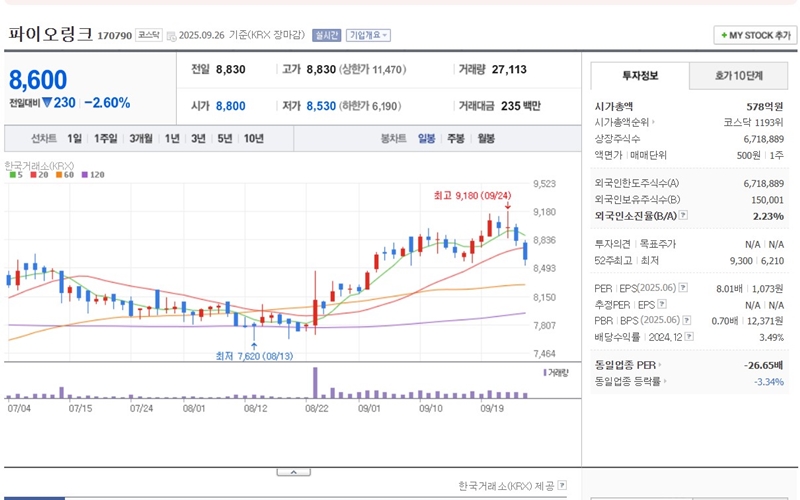The width and height of the screenshot is (800, 500).
Task: Click the stock code 170790
Action: click(114, 36)
